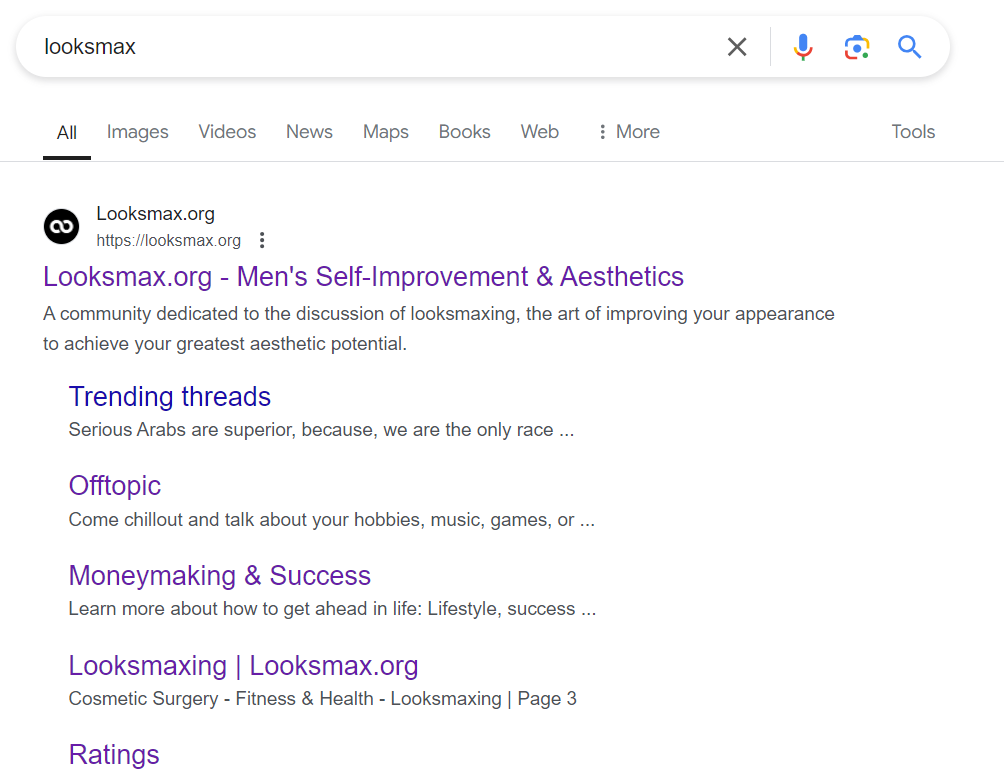Open the Tools options

click(x=912, y=132)
